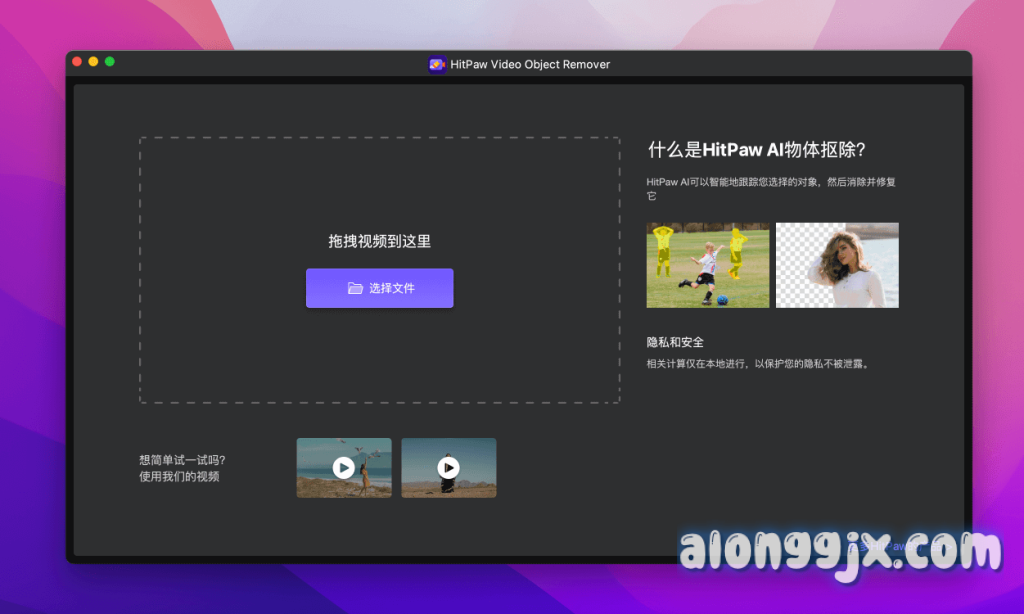Play the beach seagull sample video
The width and height of the screenshot is (1024, 614).
coord(343,467)
